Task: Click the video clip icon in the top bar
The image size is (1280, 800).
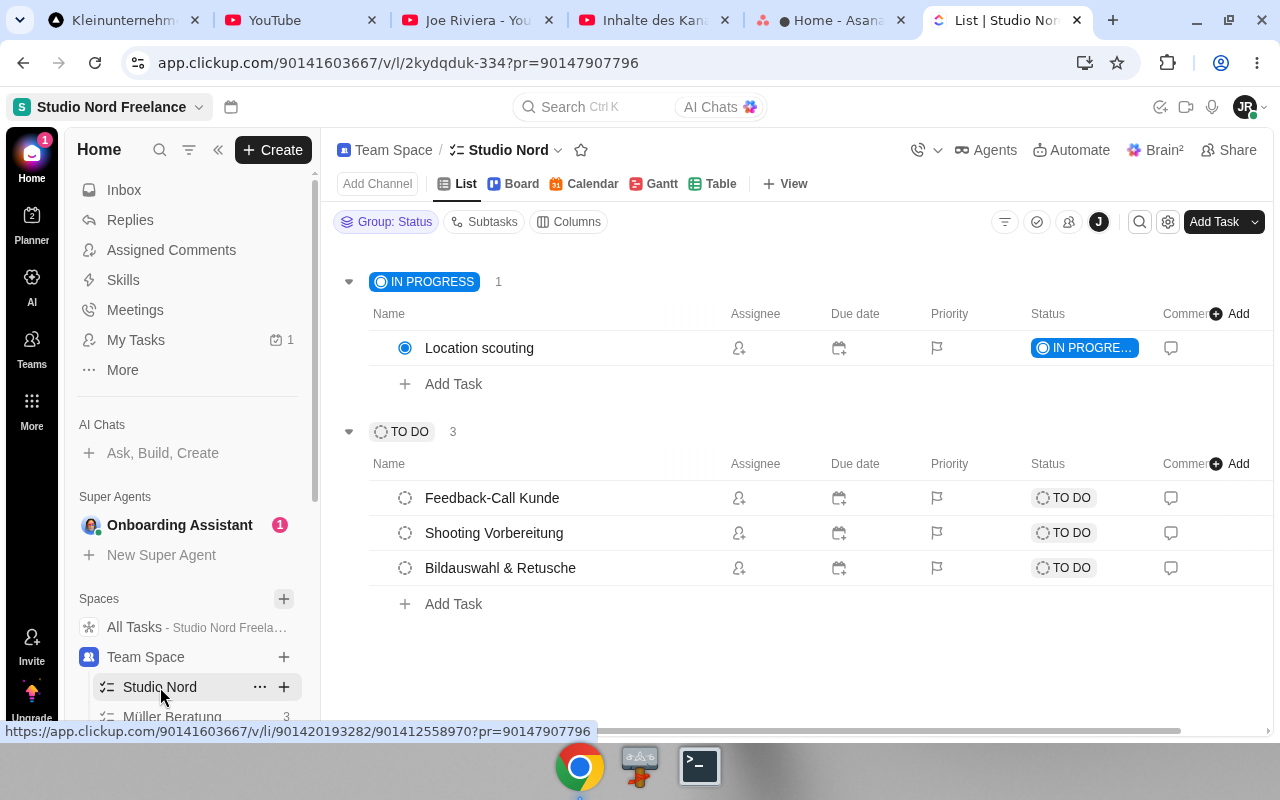Action: coord(1186,107)
